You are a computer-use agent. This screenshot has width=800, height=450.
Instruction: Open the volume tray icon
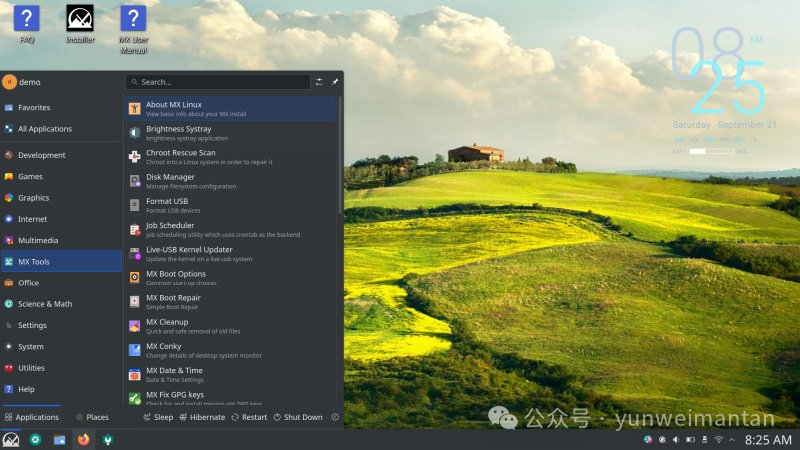676,440
